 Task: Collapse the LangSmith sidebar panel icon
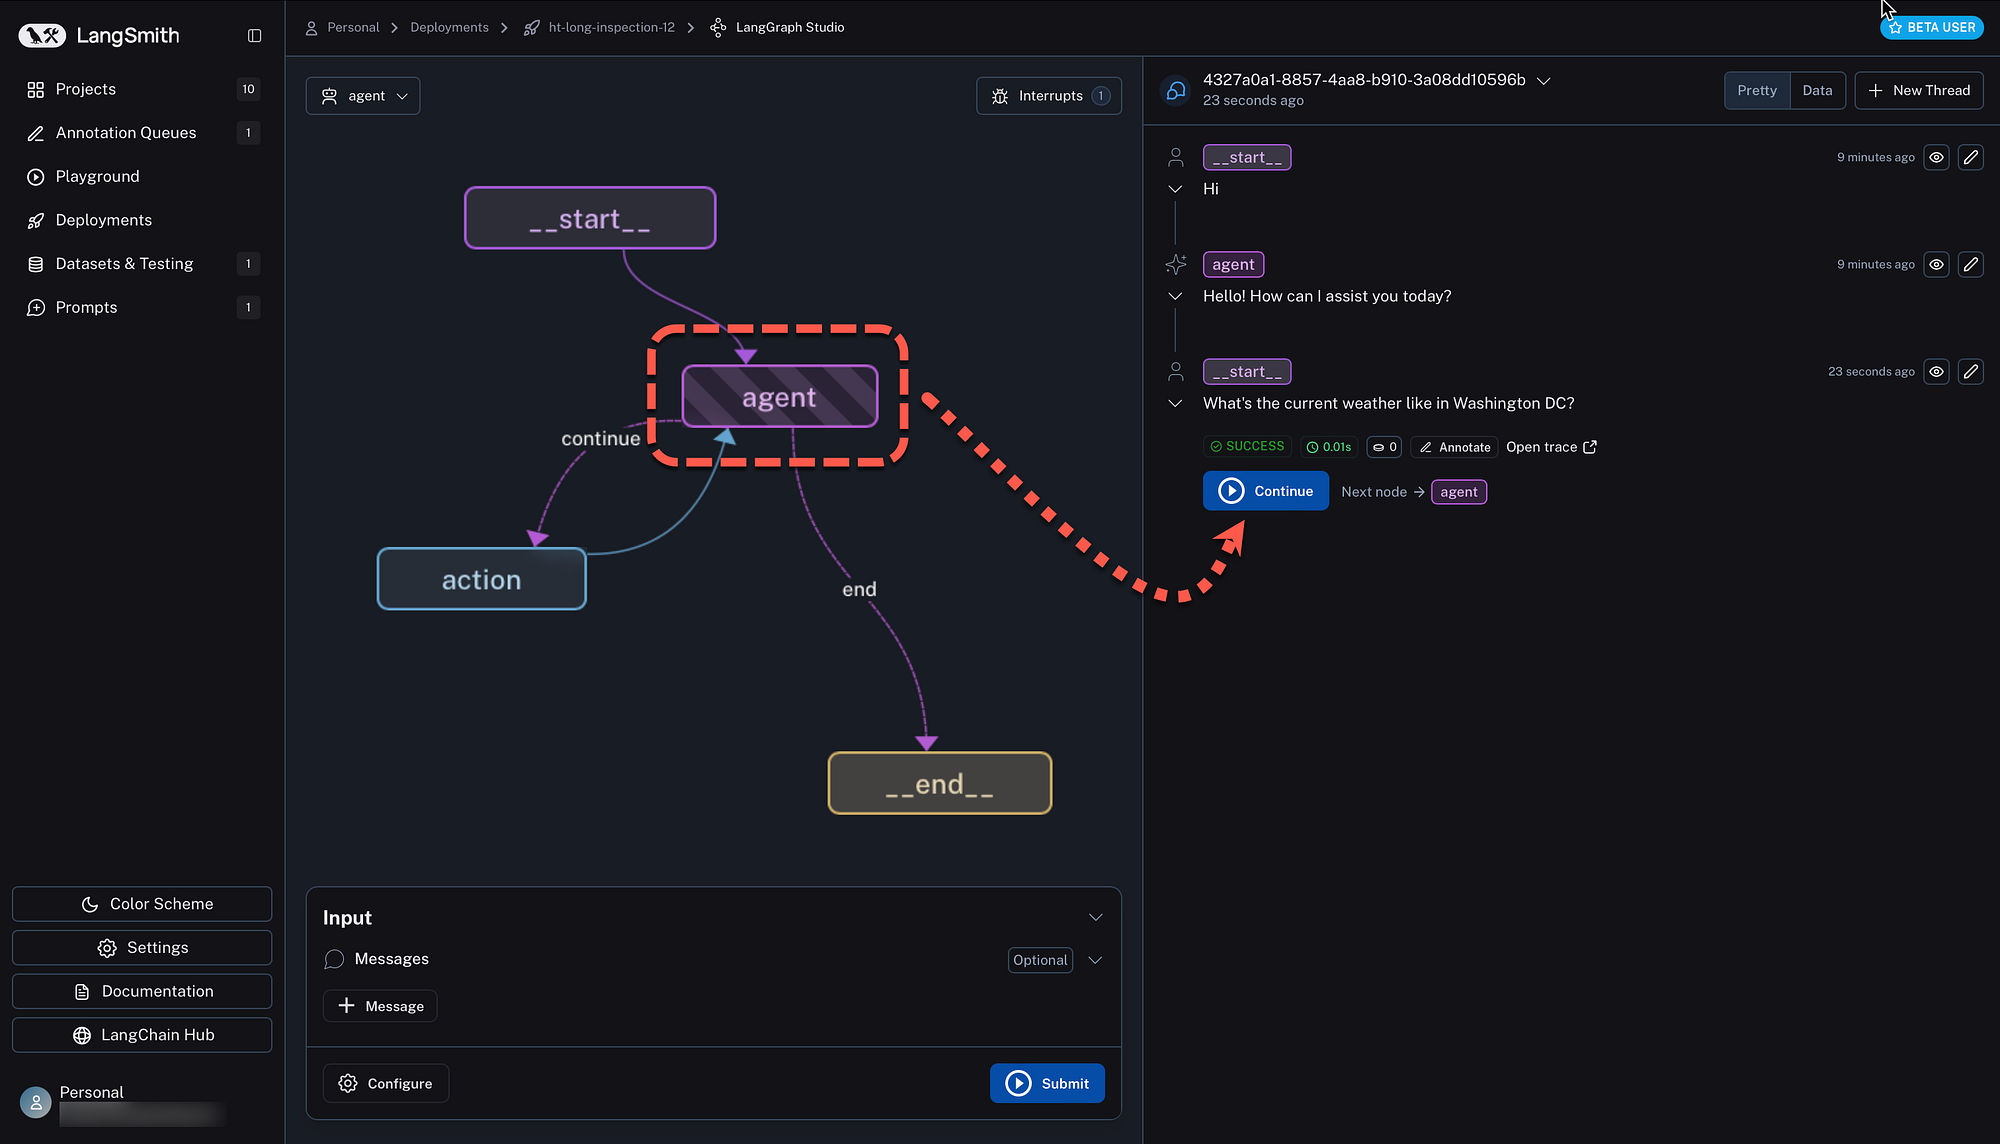click(254, 36)
